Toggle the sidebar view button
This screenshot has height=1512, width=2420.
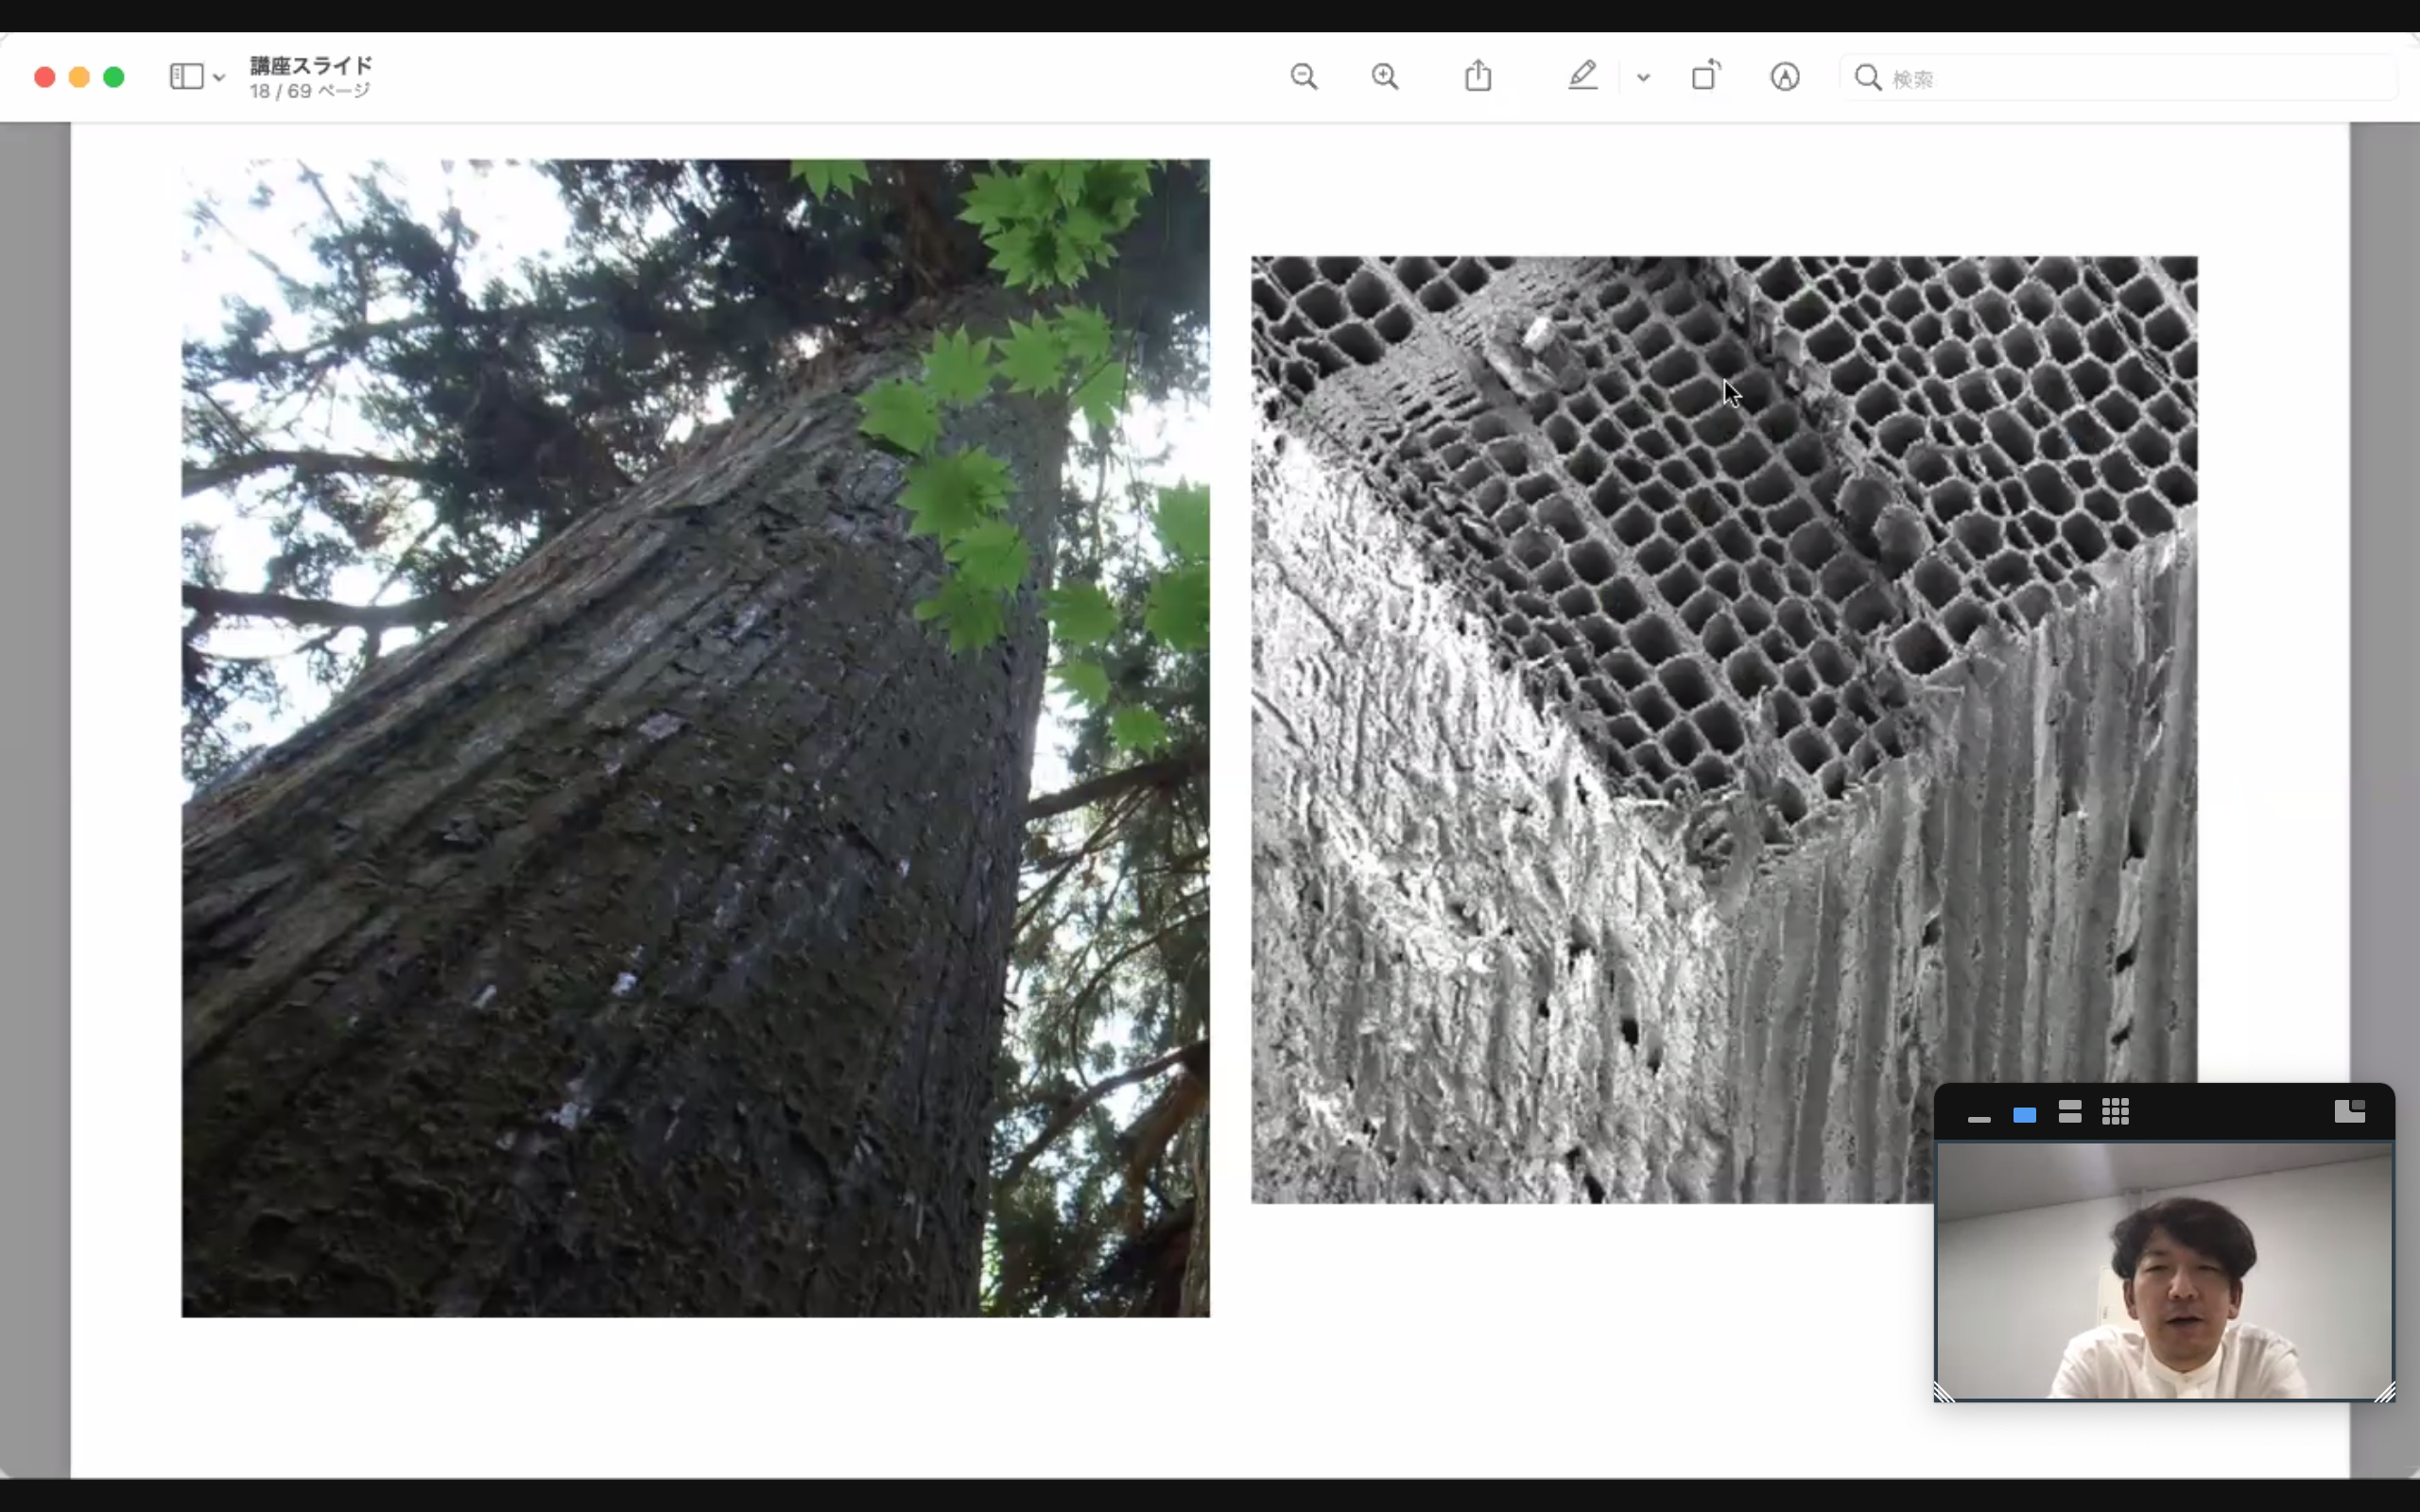(186, 77)
